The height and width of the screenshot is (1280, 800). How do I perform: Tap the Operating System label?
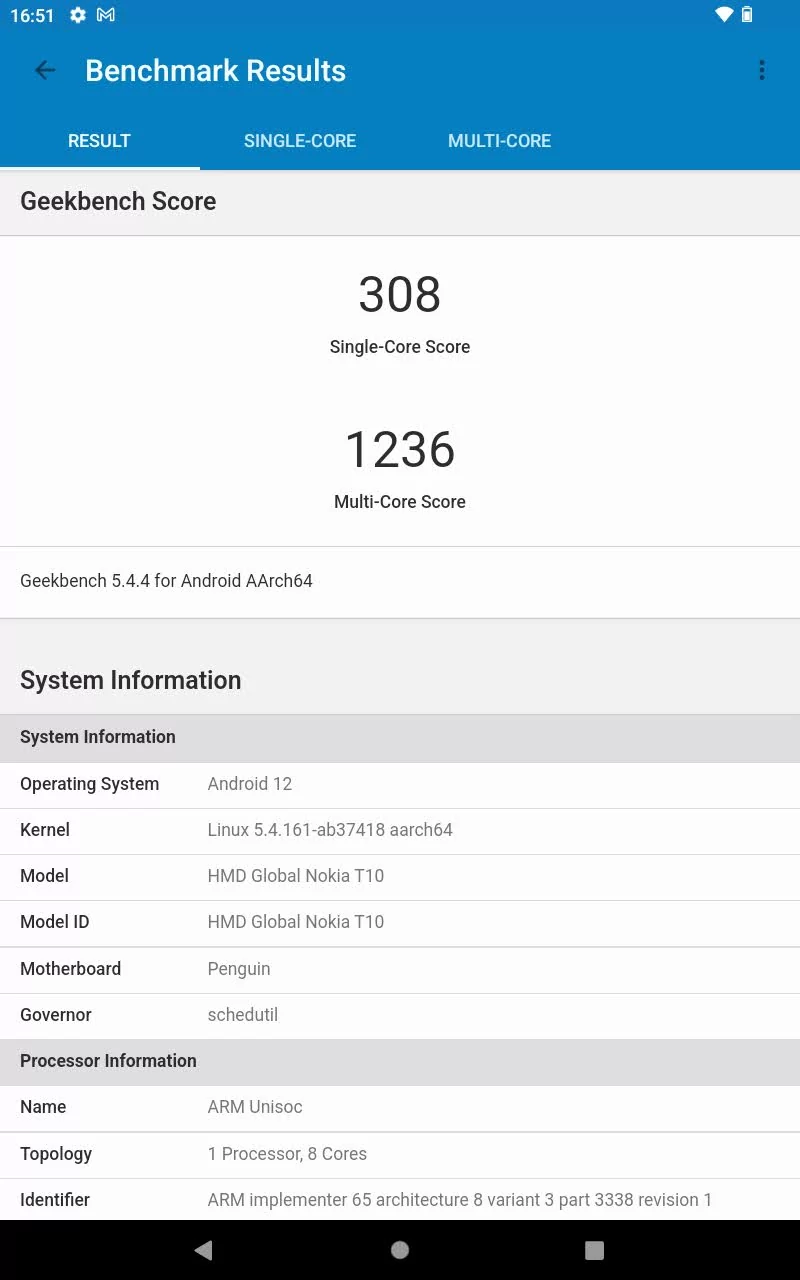click(x=89, y=784)
